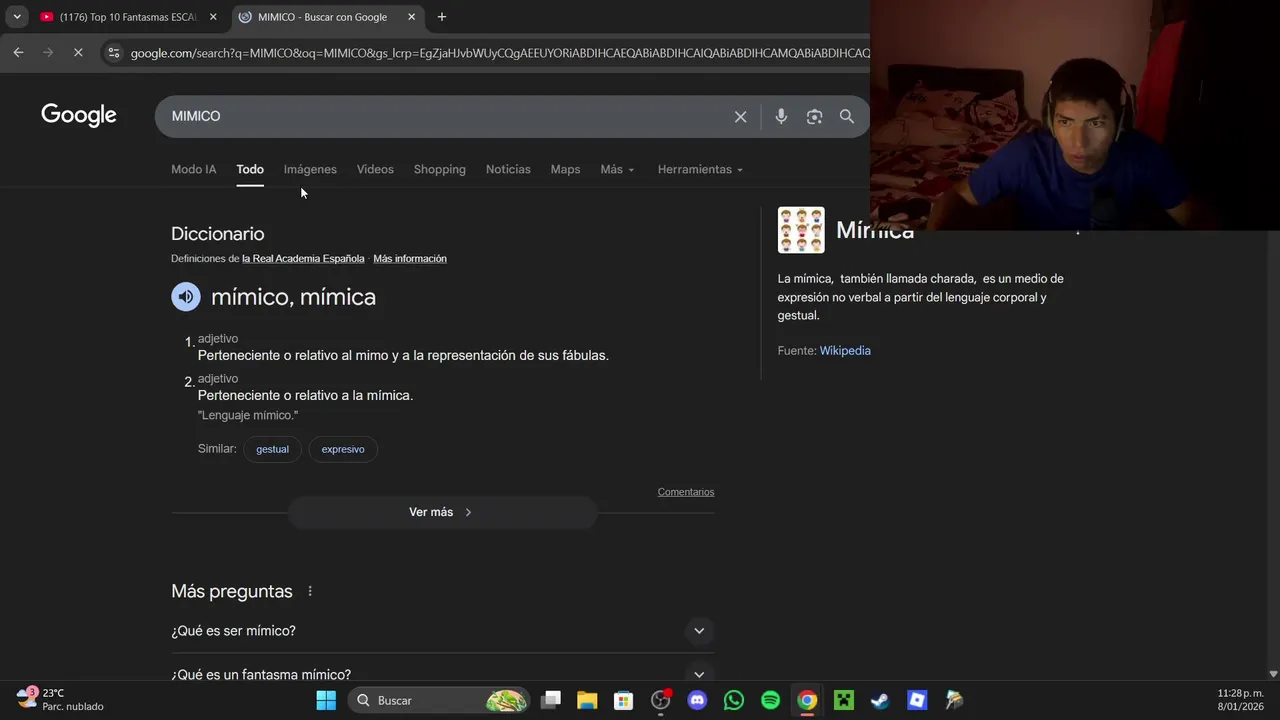Clear the search box with the X icon
The height and width of the screenshot is (720, 1280).
point(740,117)
